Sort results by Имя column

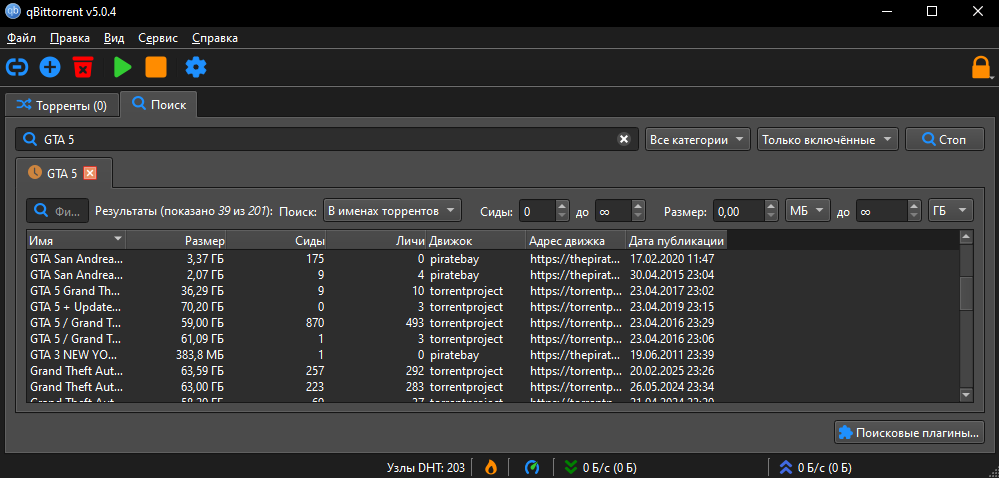76,241
